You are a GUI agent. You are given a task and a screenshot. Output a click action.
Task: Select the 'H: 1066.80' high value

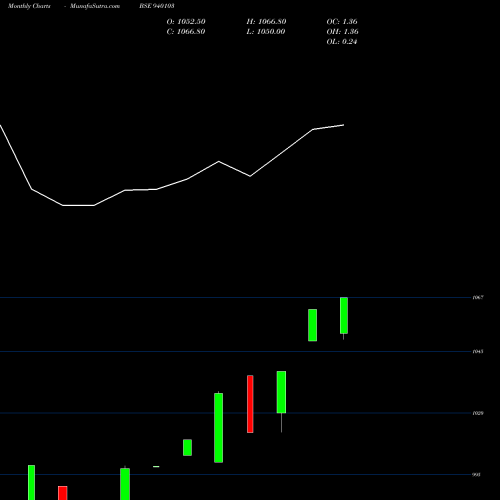pos(266,22)
